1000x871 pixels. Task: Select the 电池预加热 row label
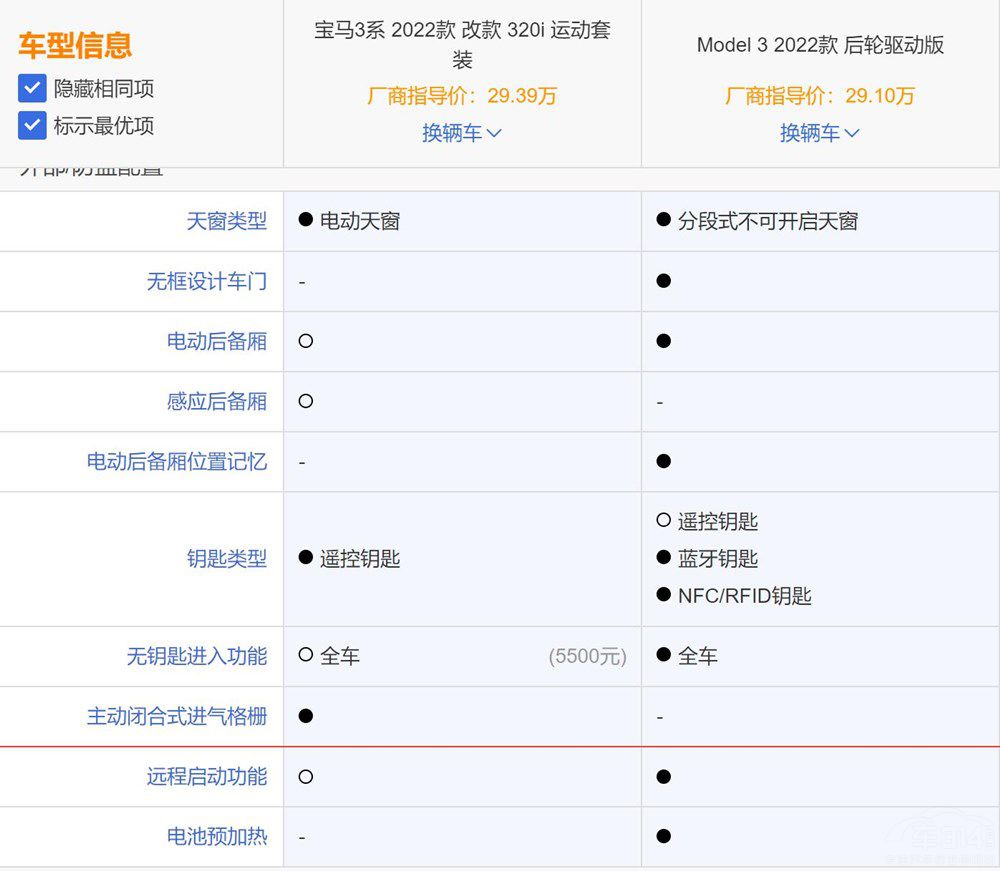216,836
